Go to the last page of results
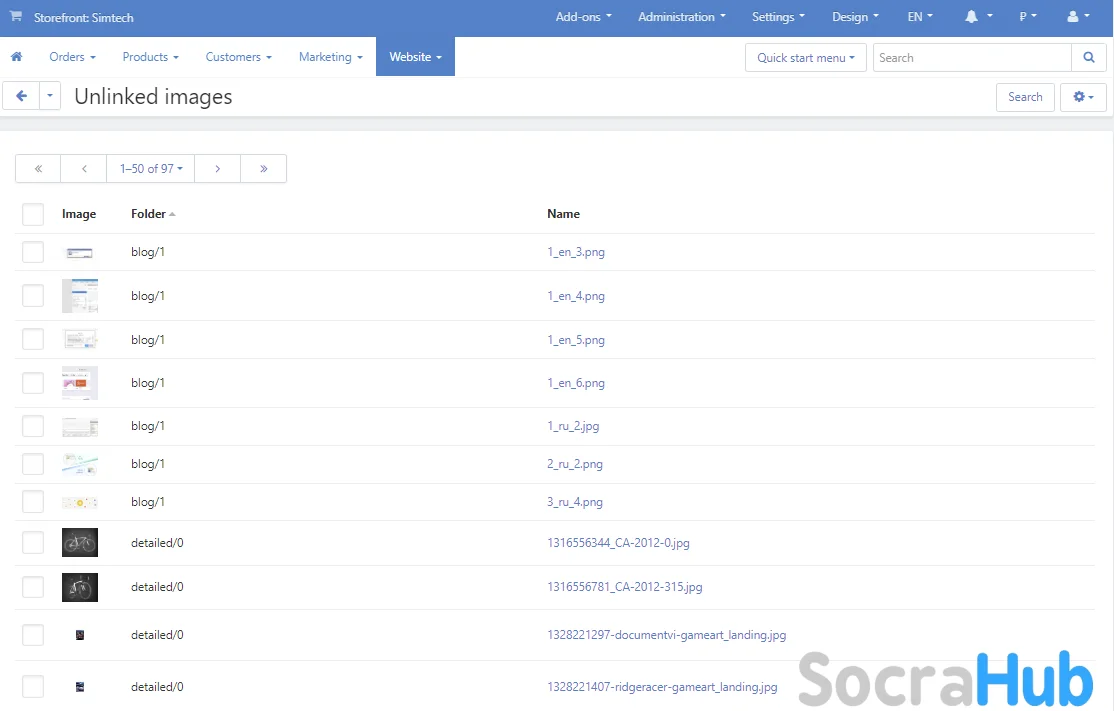 tap(263, 169)
